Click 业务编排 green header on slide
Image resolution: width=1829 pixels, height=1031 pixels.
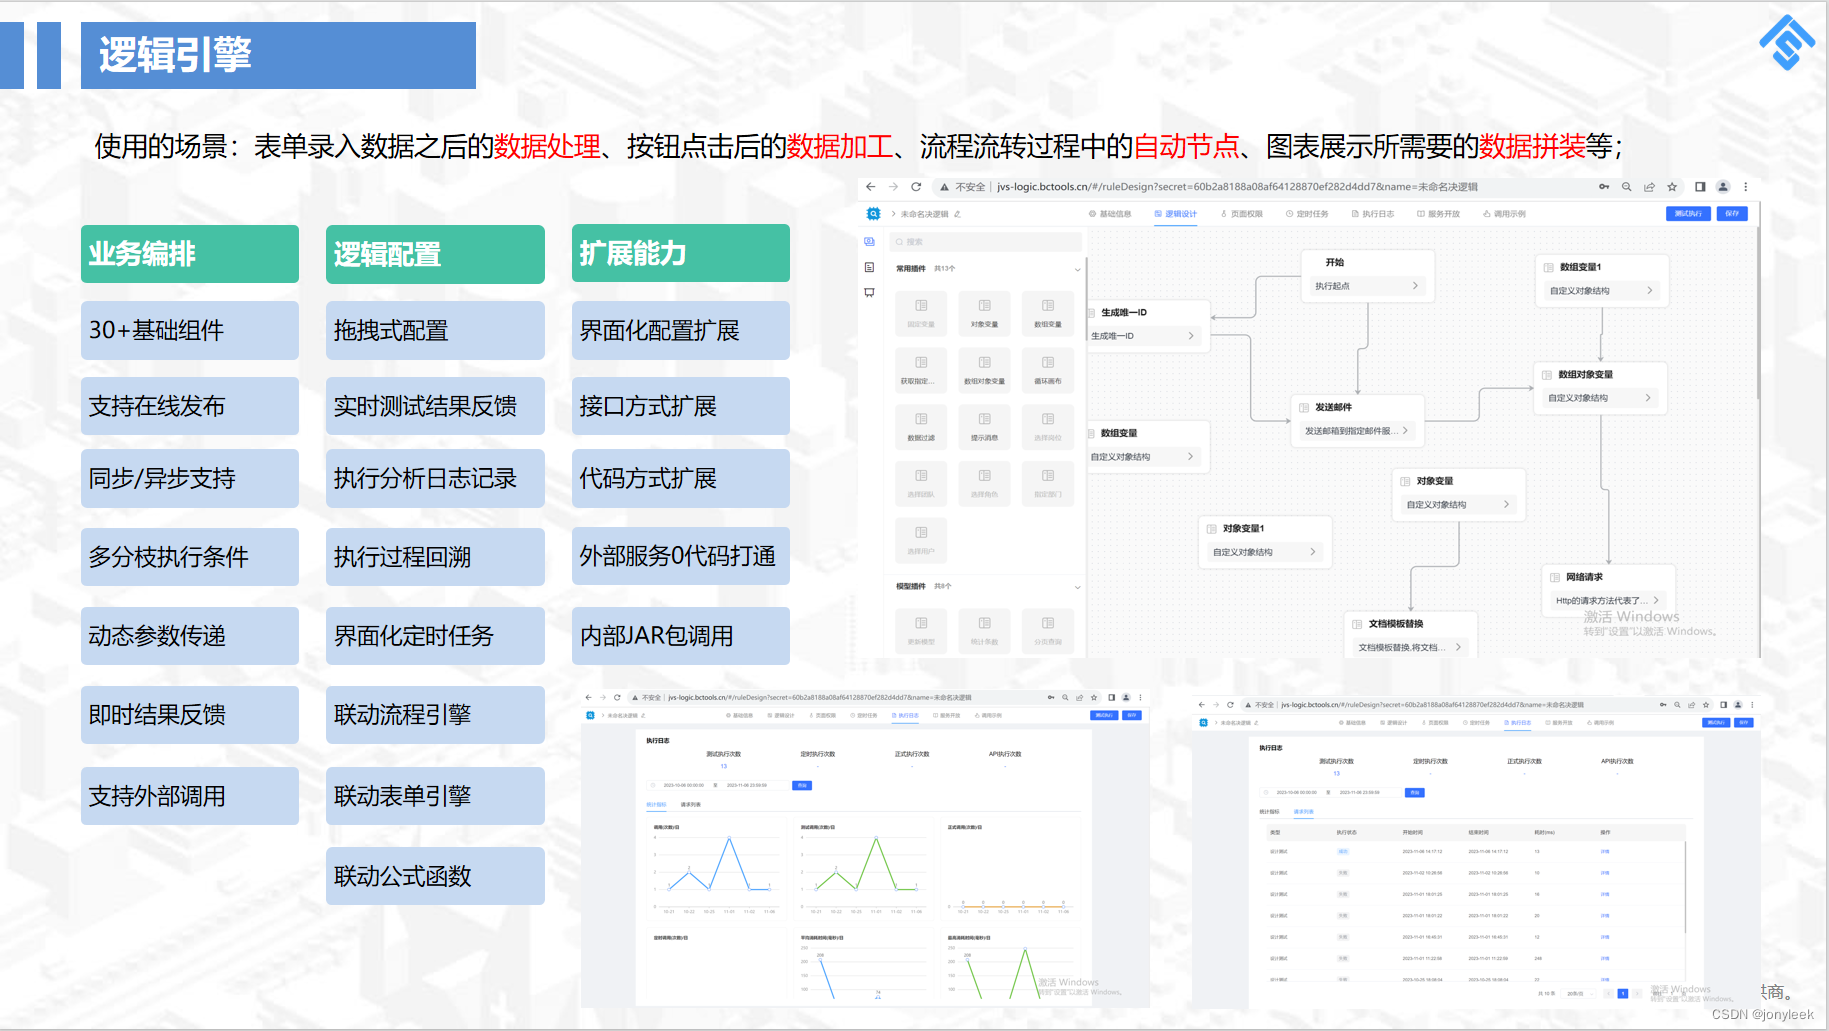pos(190,254)
